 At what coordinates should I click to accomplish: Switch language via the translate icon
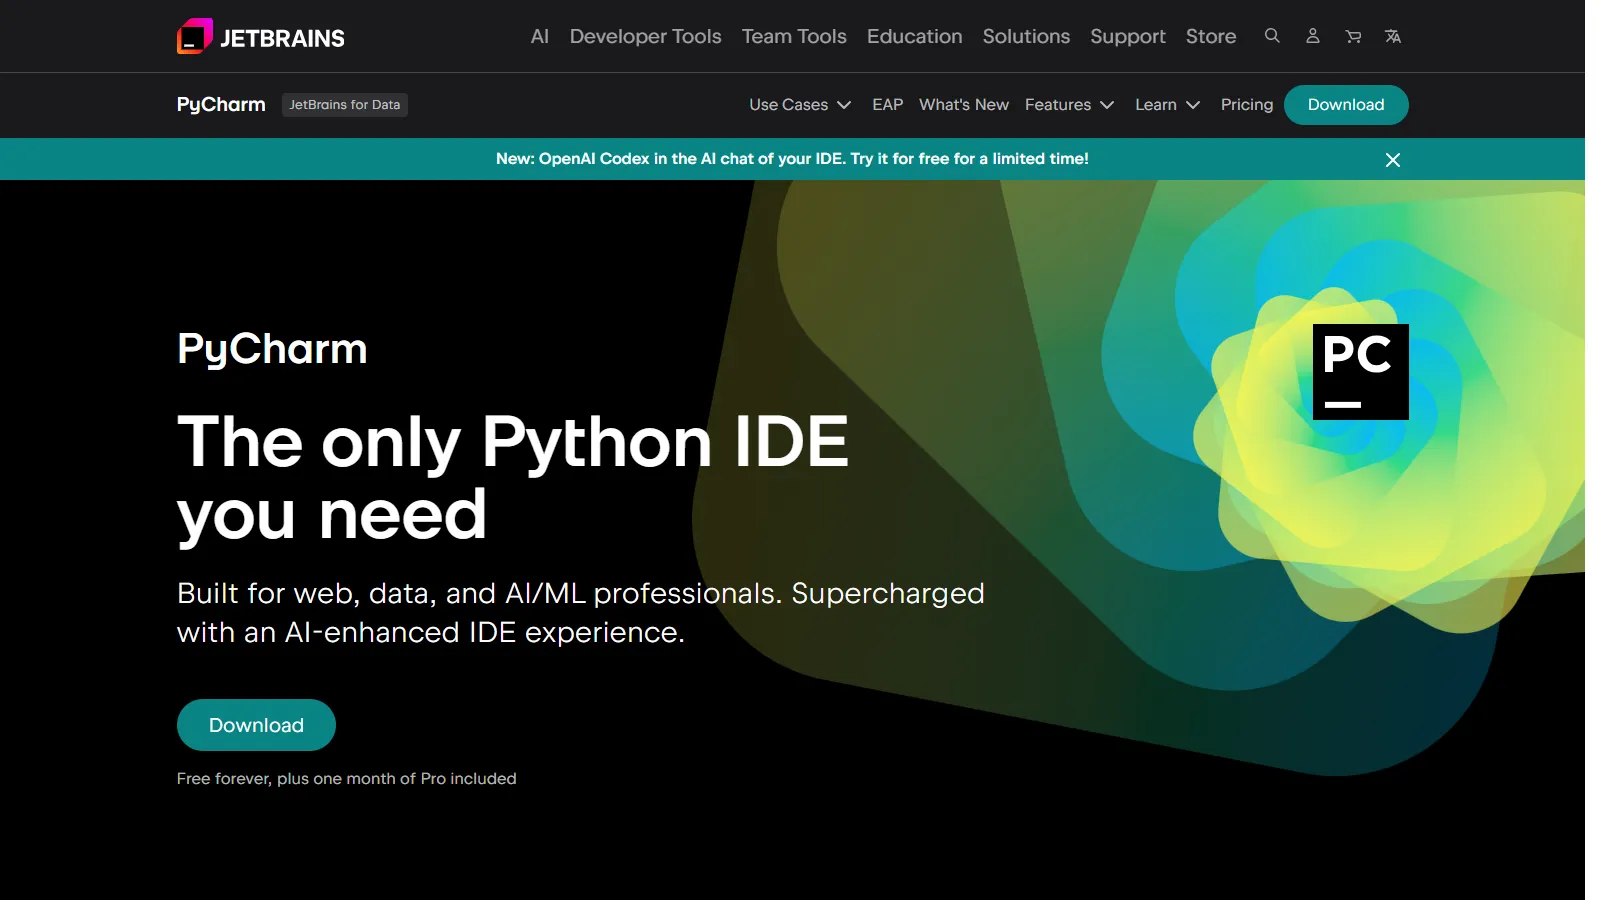[x=1392, y=36]
